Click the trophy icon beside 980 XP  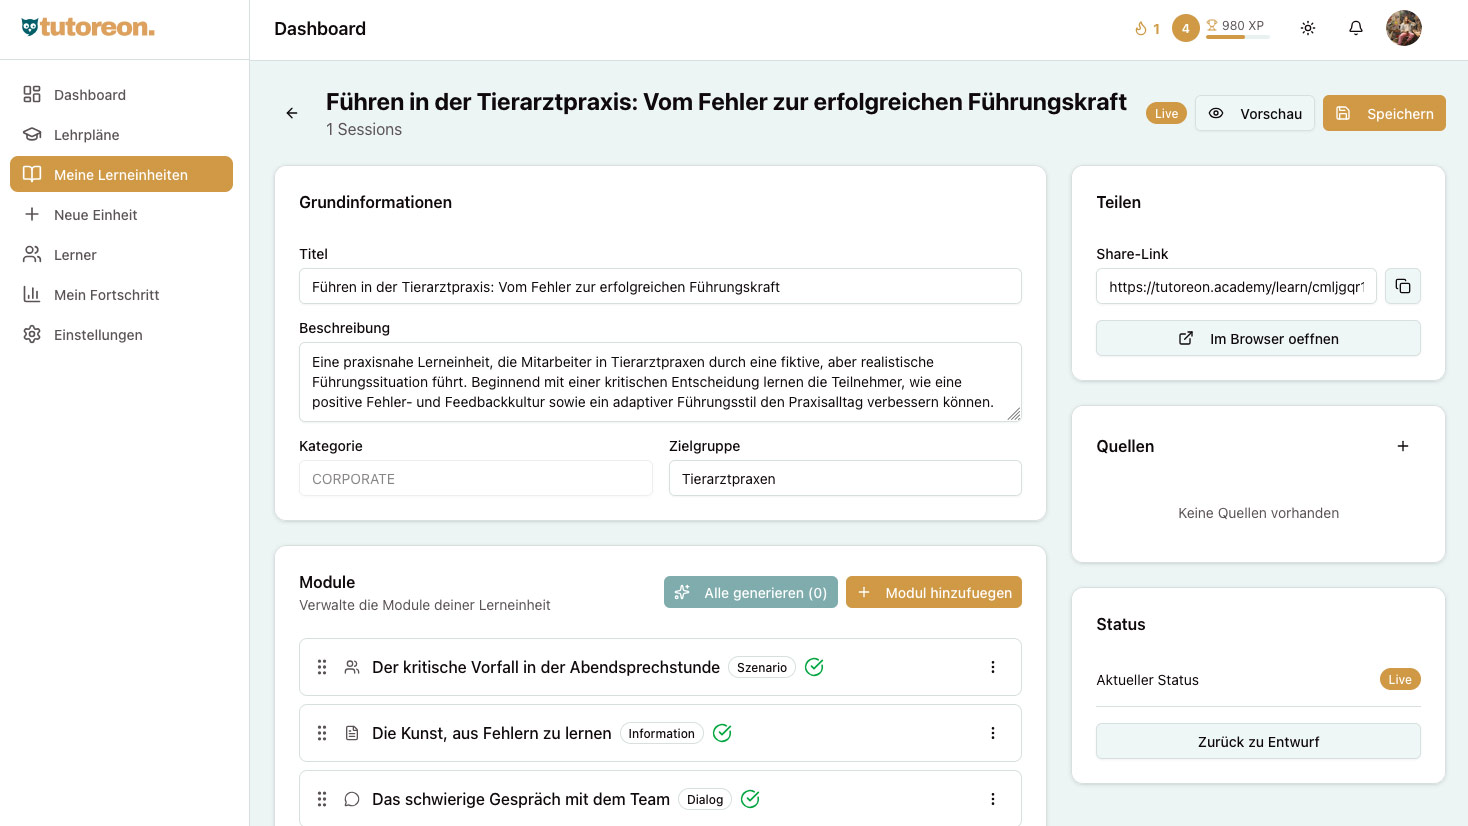tap(1210, 25)
